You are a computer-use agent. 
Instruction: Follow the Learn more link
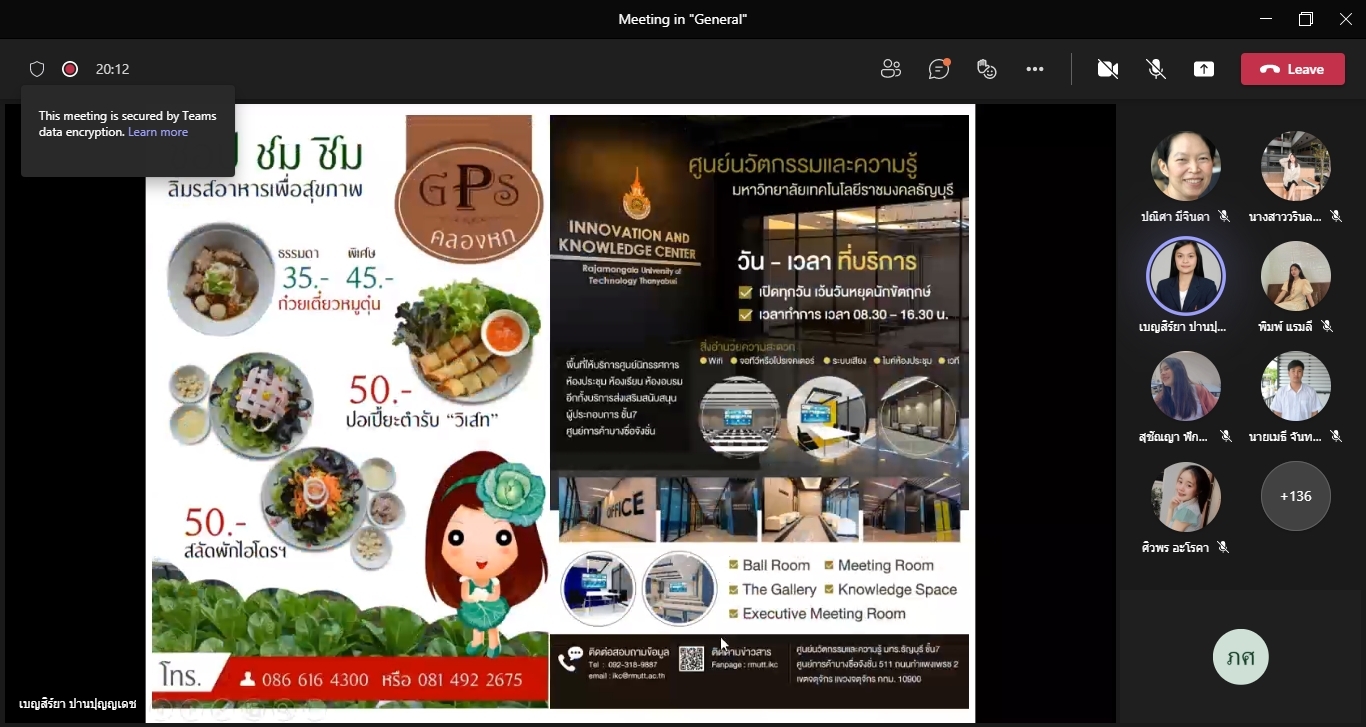(x=158, y=132)
